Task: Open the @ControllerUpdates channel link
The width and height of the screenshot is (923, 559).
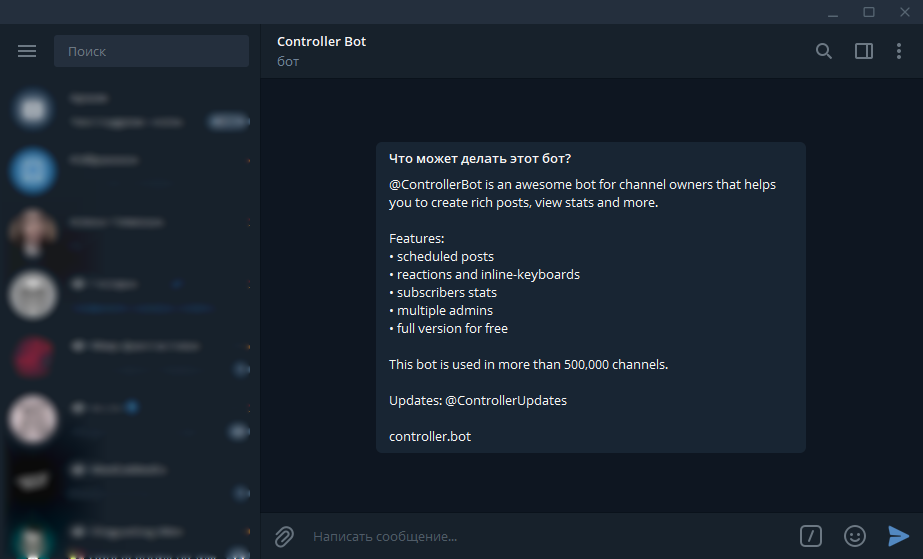Action: click(506, 400)
